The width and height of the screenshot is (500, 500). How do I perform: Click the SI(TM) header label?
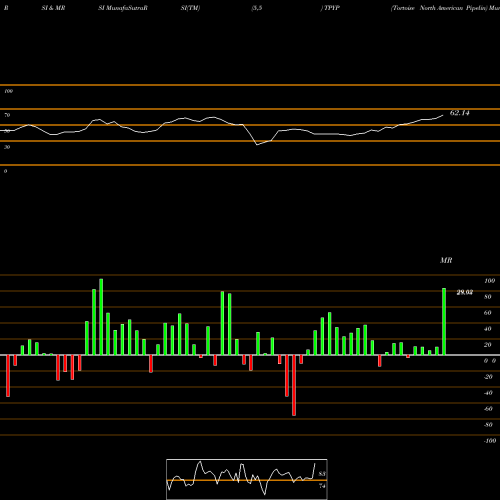point(190,8)
